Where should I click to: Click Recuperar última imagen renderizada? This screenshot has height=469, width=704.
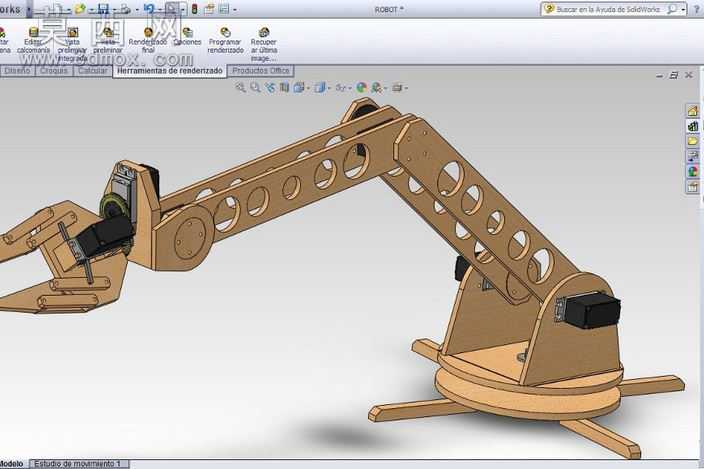[264, 44]
